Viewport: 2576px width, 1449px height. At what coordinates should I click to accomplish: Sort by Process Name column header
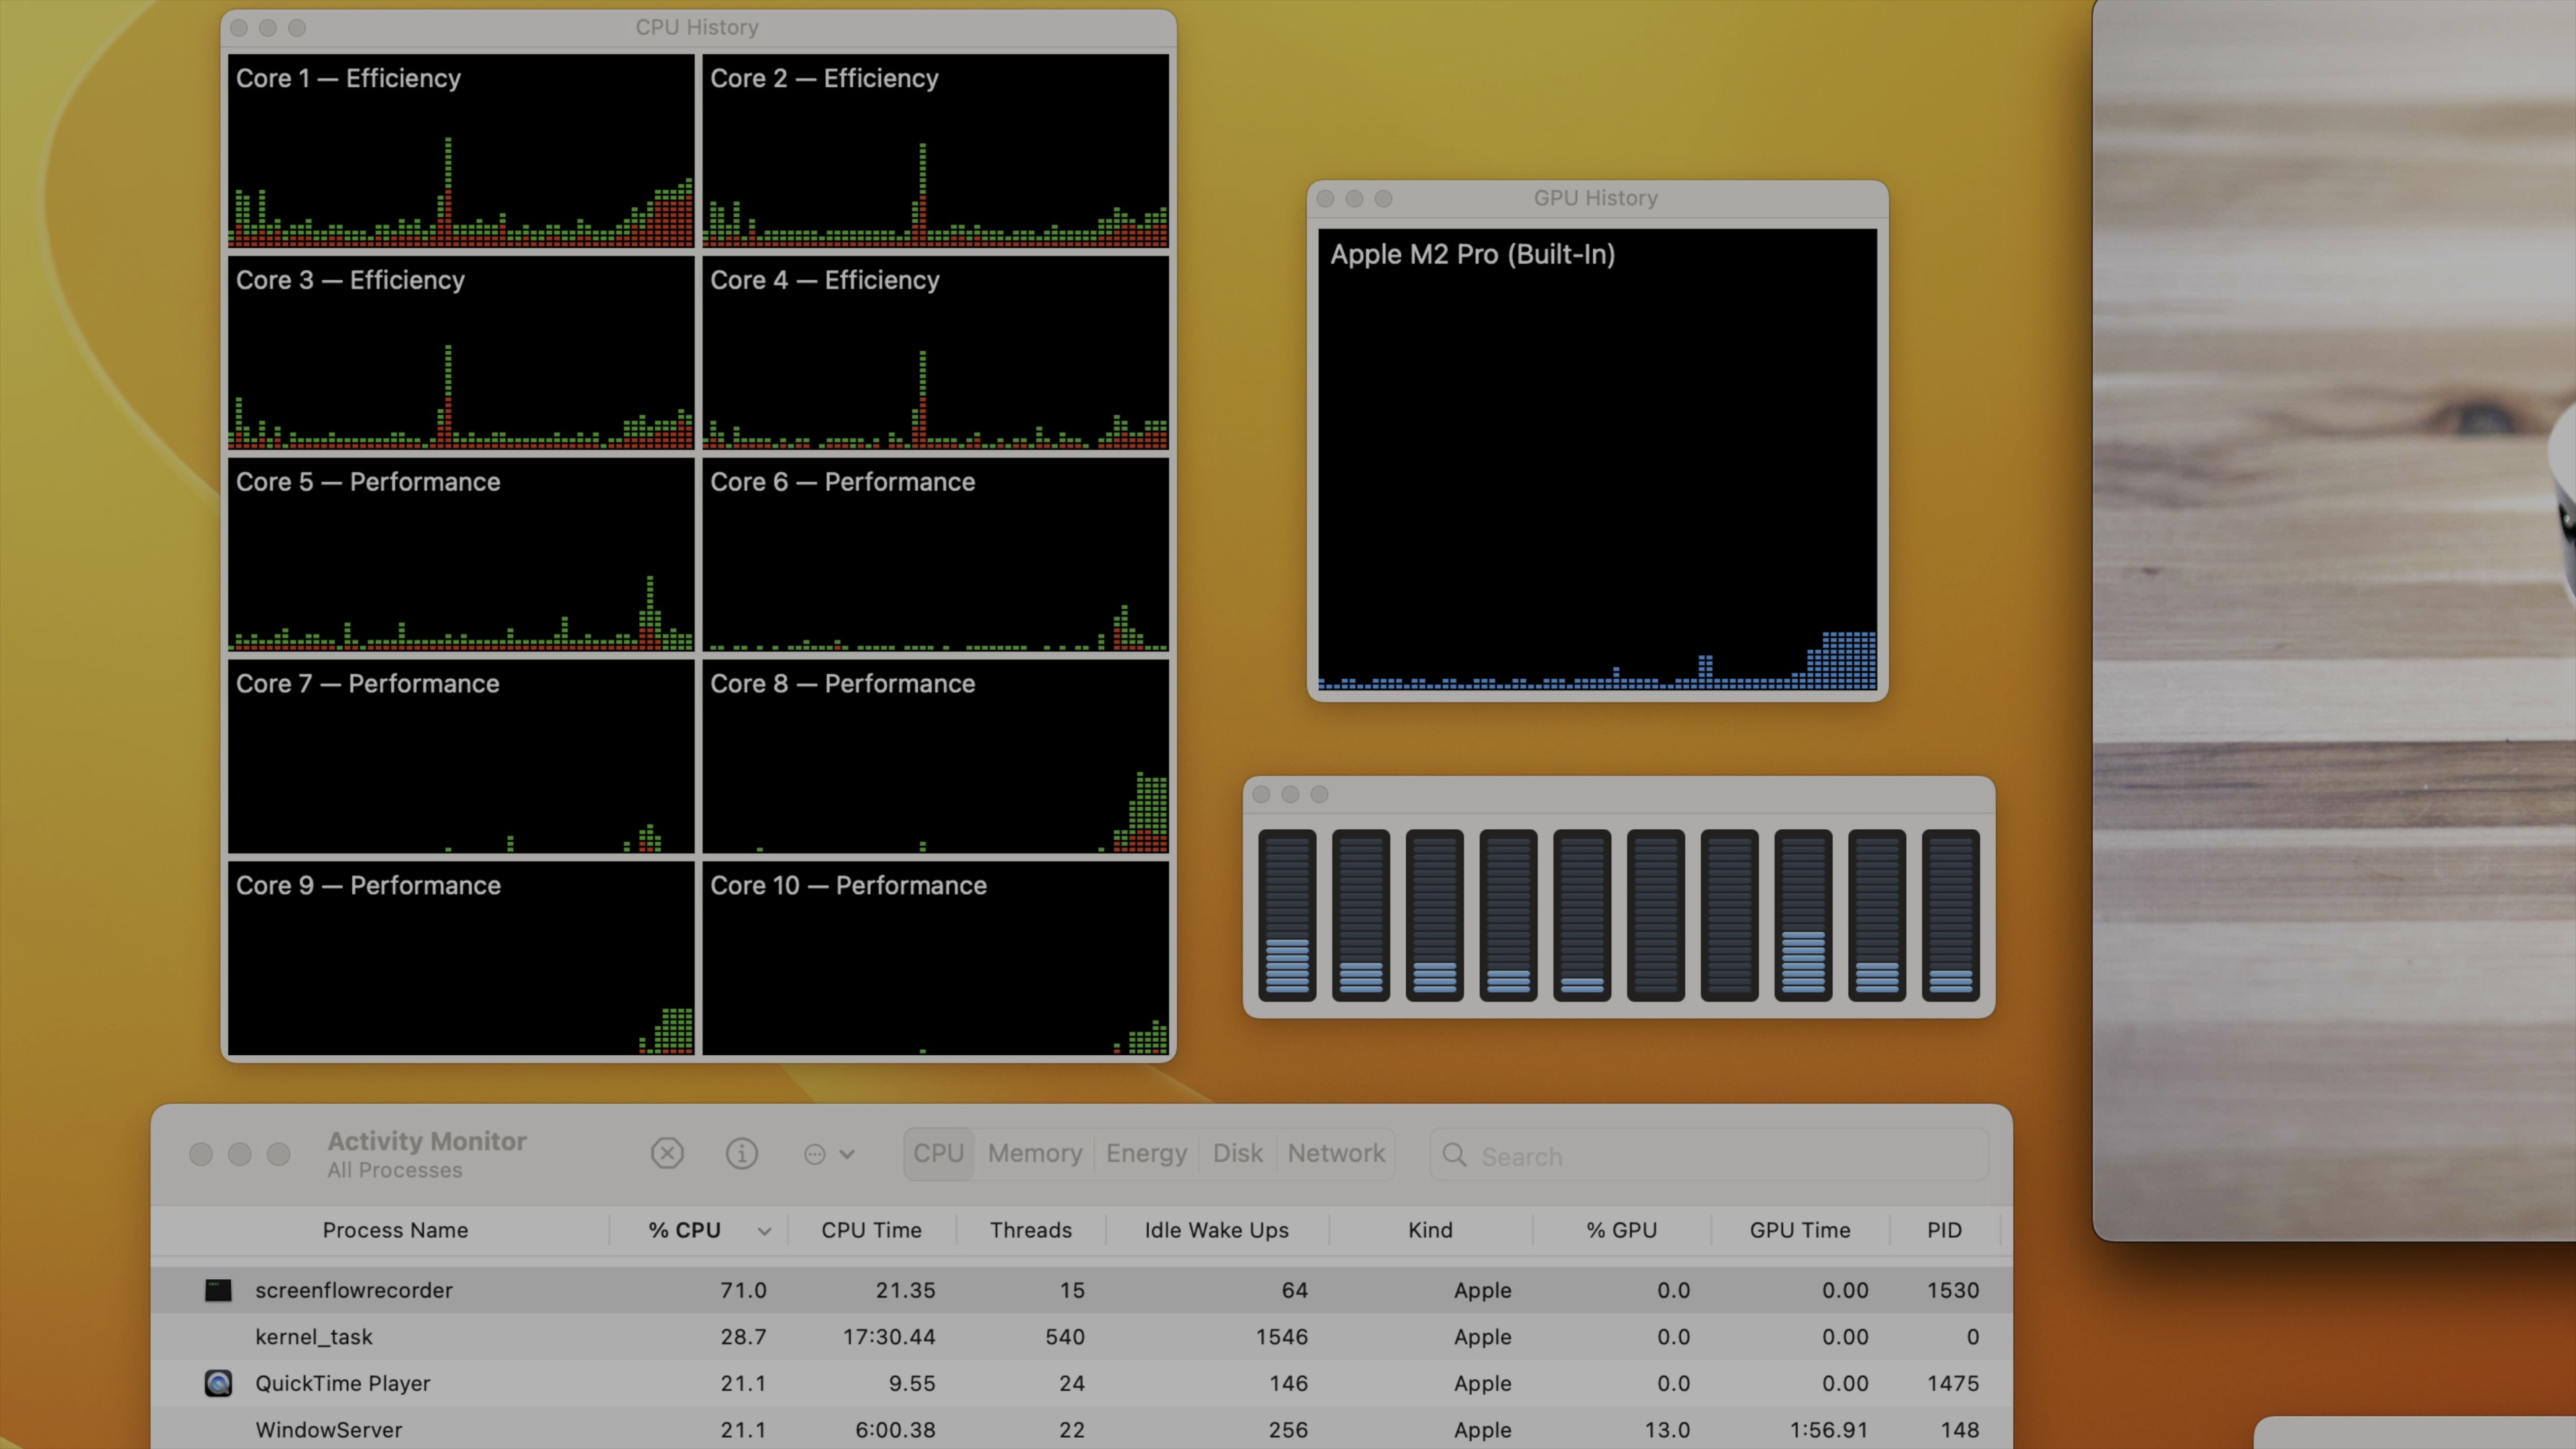395,1230
